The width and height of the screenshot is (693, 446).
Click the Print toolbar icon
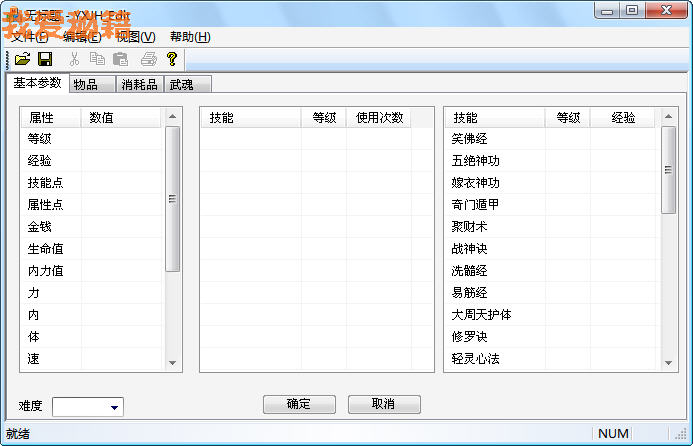pyautogui.click(x=148, y=60)
